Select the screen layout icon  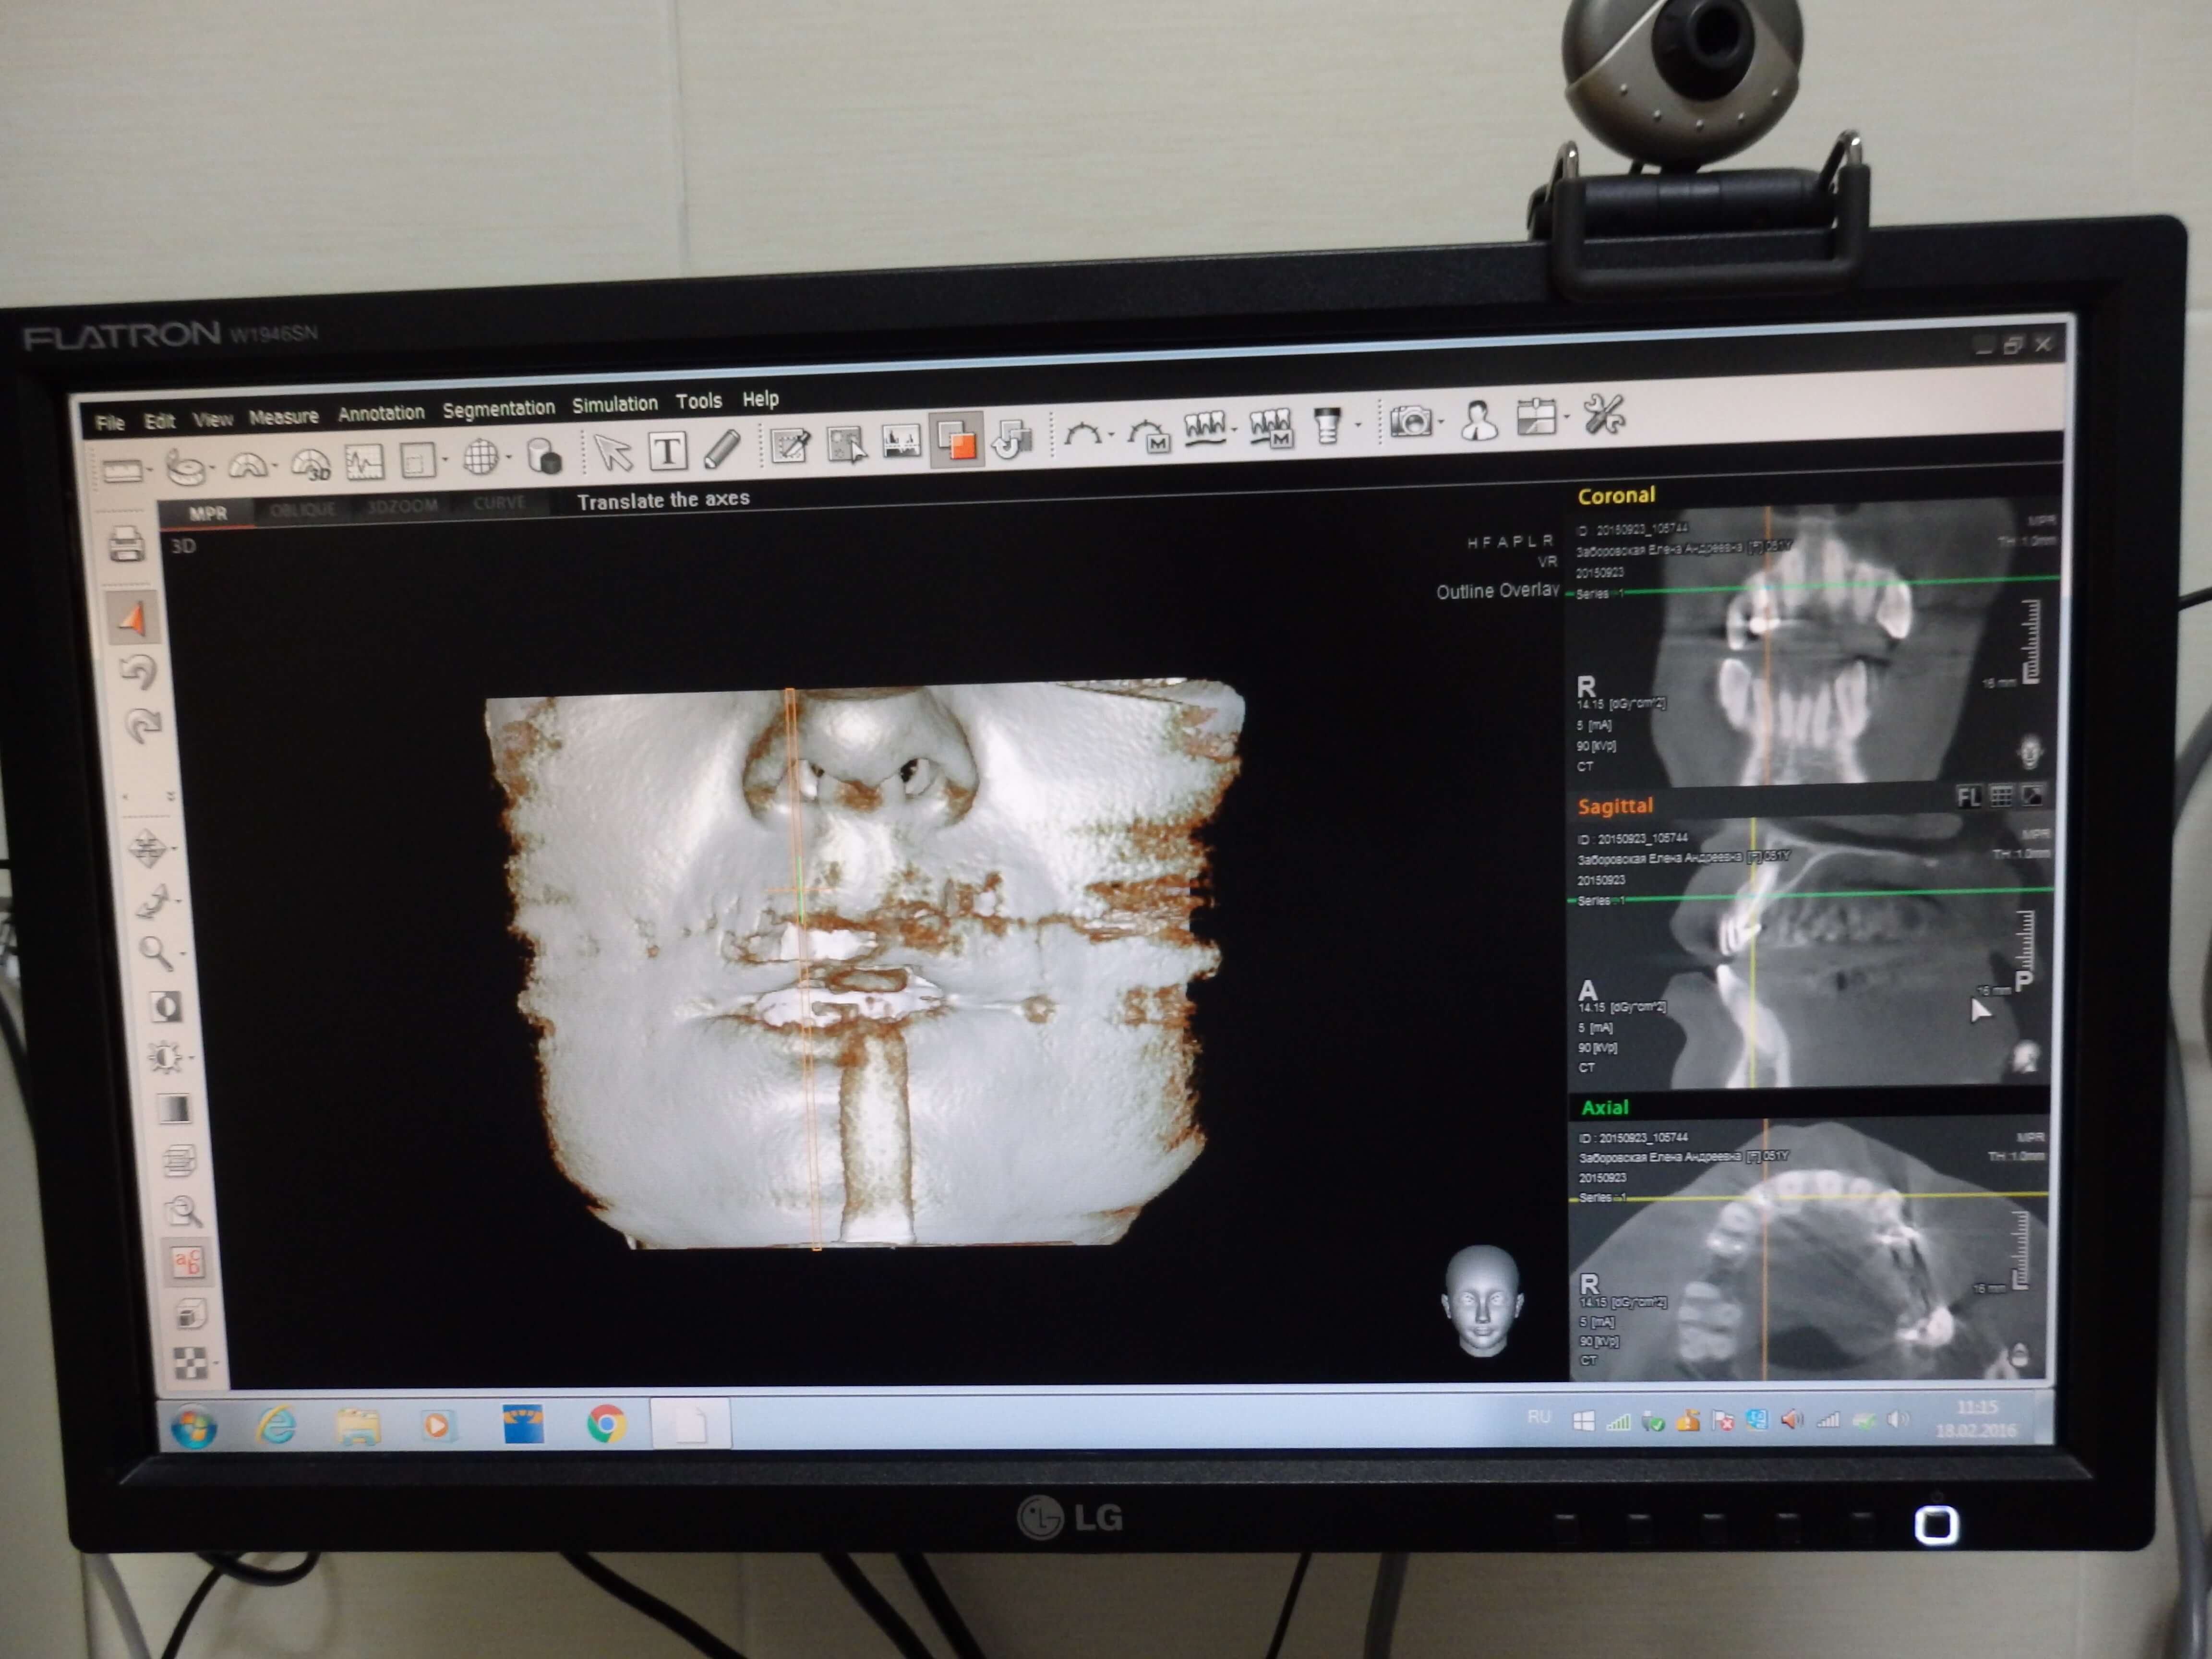pos(1536,417)
